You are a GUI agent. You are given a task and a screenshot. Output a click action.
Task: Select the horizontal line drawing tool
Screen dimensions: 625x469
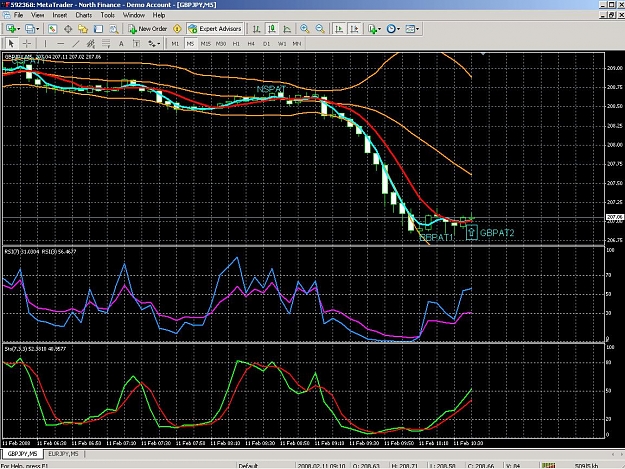click(x=61, y=43)
